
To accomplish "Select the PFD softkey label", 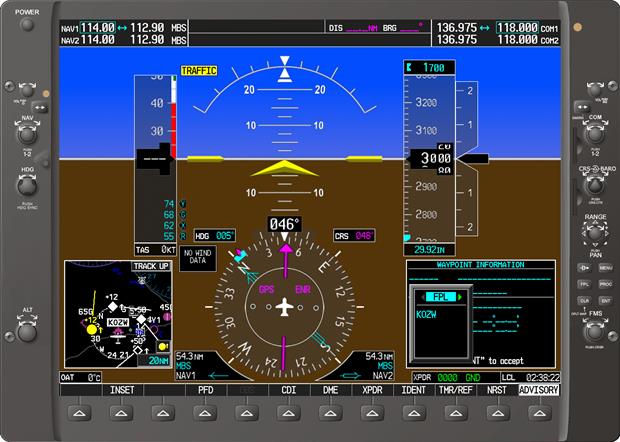I will pos(206,390).
